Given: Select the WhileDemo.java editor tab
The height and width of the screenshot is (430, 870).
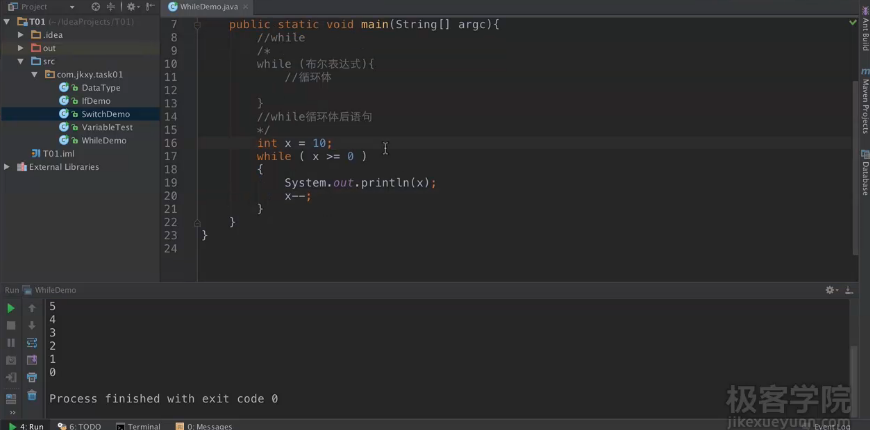Looking at the screenshot, I should (x=208, y=7).
